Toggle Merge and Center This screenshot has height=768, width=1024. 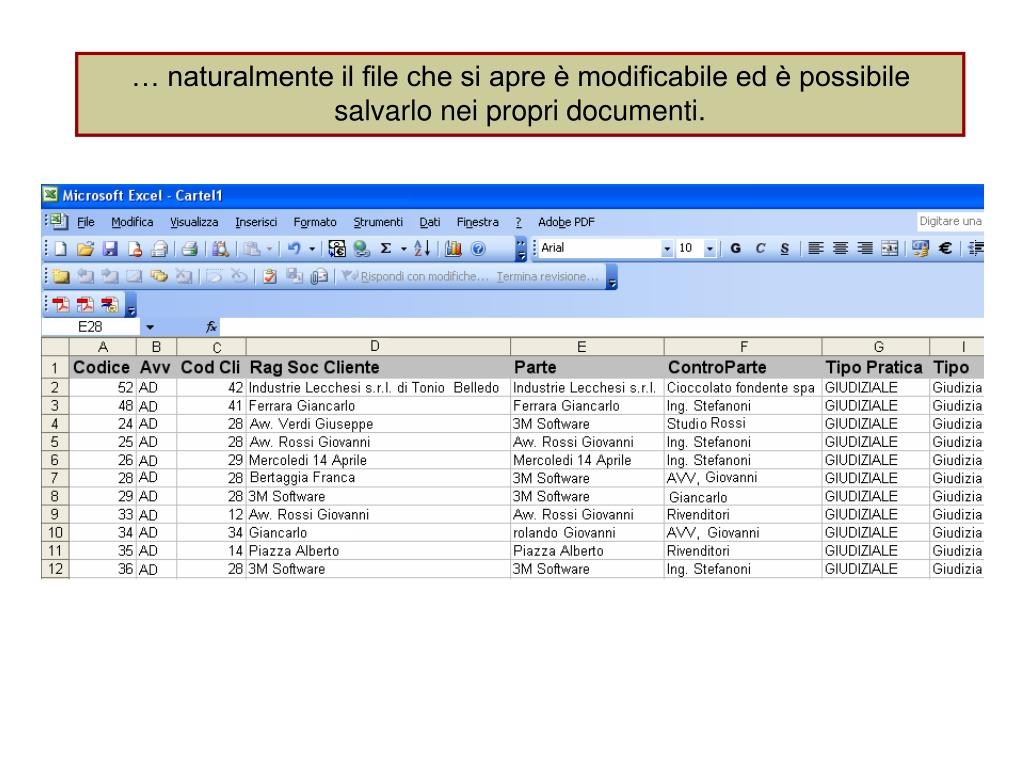[889, 249]
